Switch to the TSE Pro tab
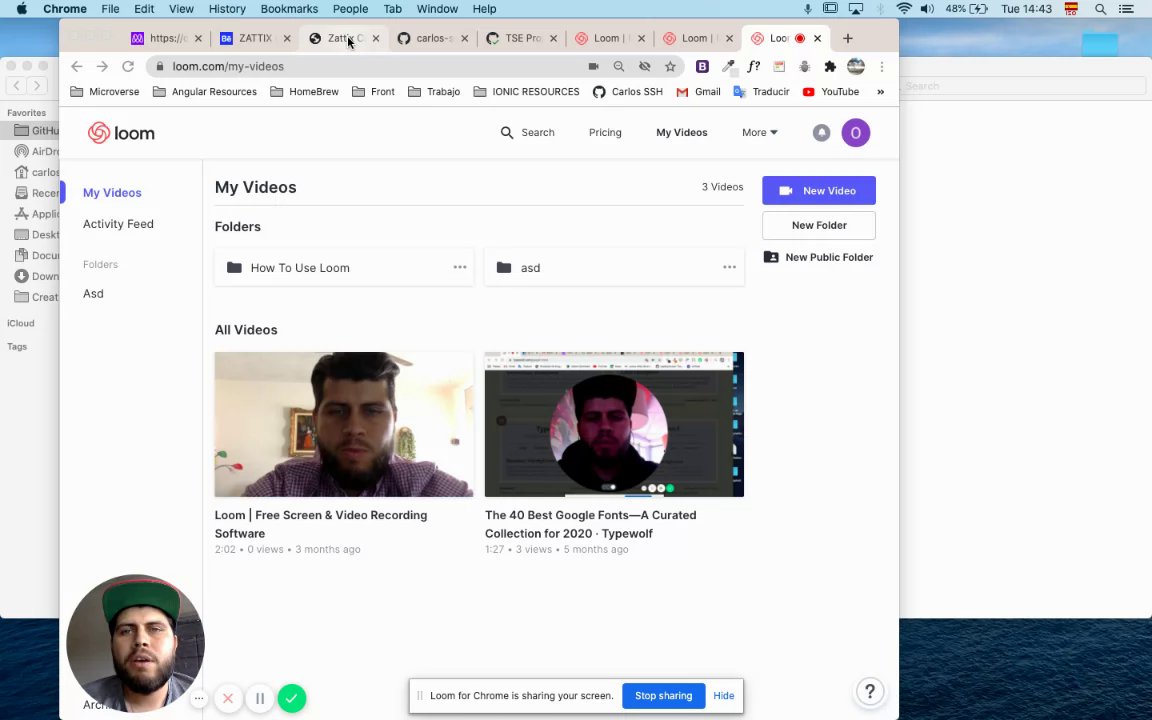Image resolution: width=1152 pixels, height=720 pixels. point(522,38)
